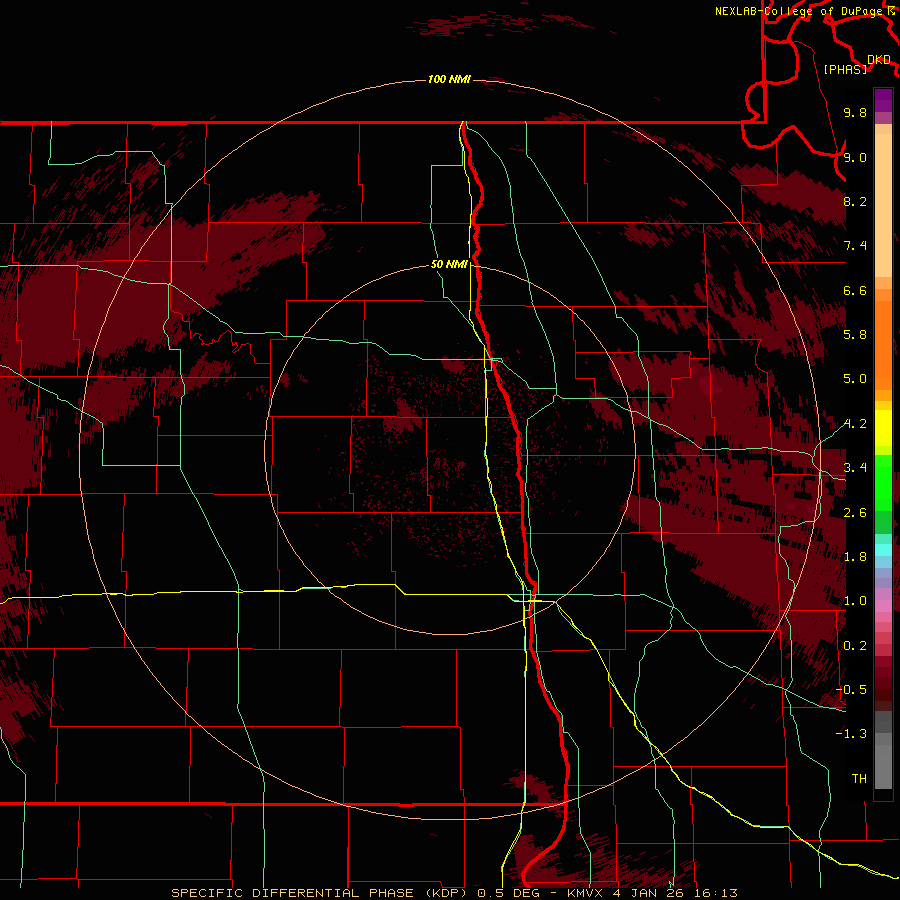Image resolution: width=900 pixels, height=900 pixels.
Task: Click the [PHAS] units label above the scale
Action: coord(845,69)
